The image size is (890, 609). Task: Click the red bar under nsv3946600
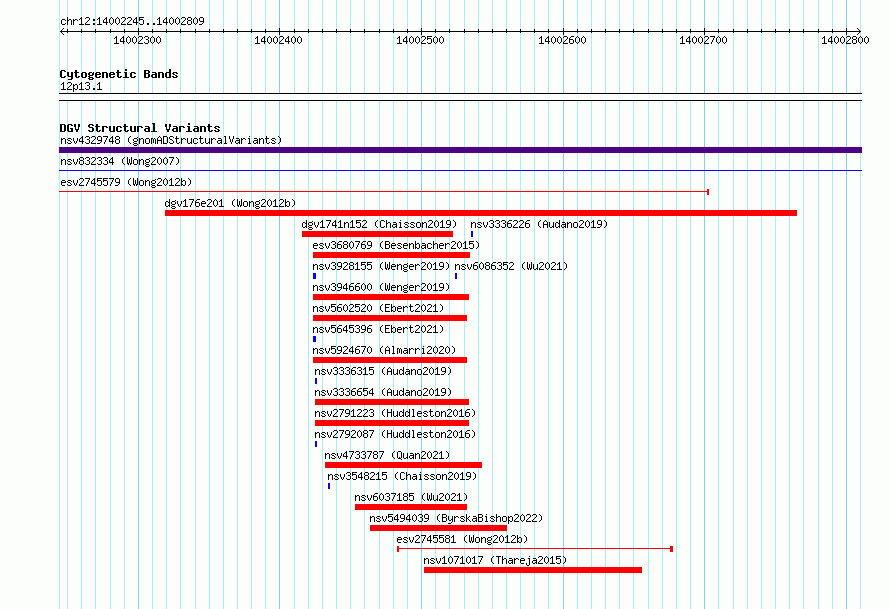(391, 297)
